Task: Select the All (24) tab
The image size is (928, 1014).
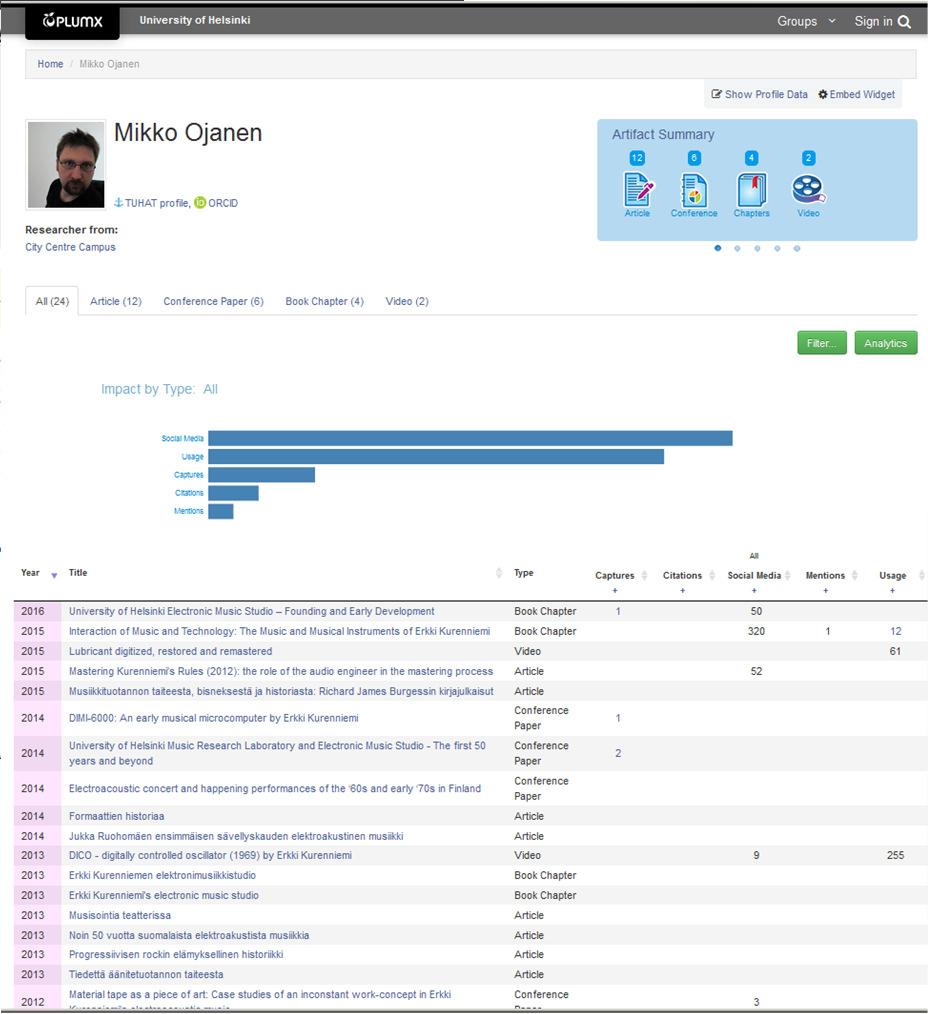Action: click(x=52, y=301)
